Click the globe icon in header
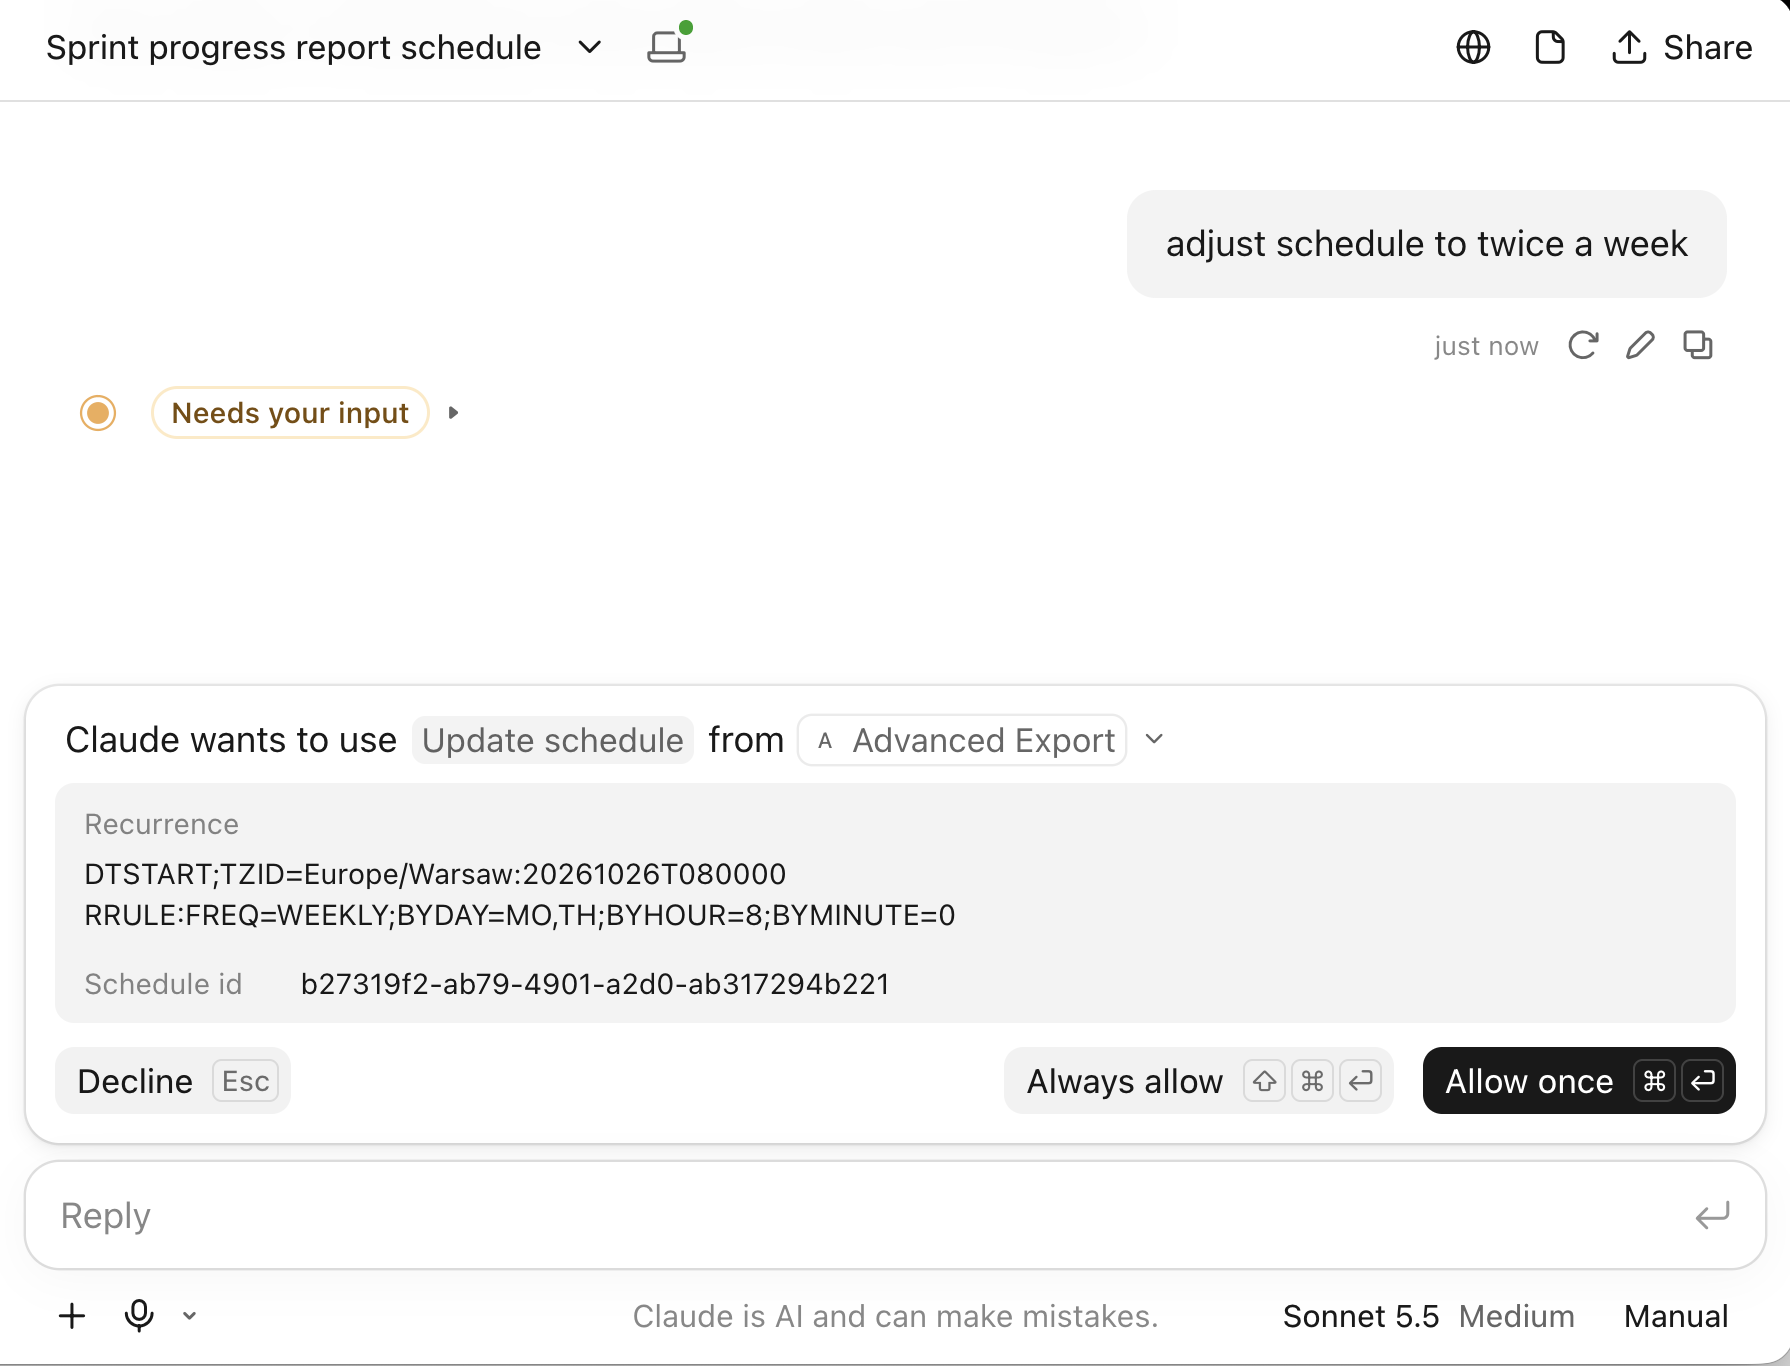 [x=1473, y=47]
